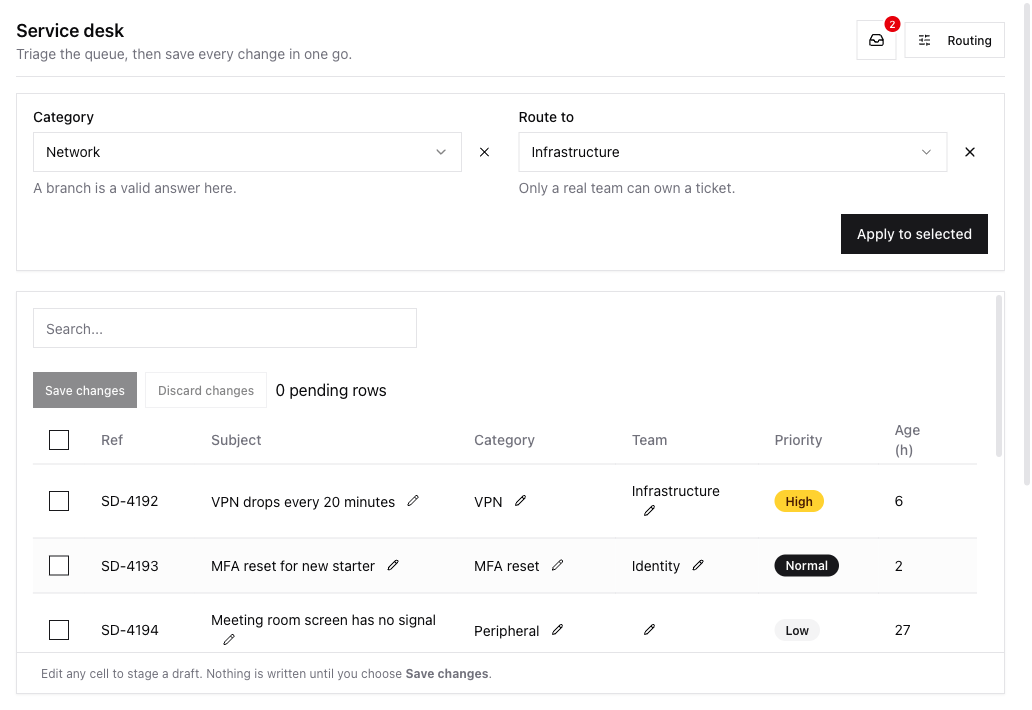
Task: Edit the MFA reset category cell
Action: [x=557, y=565]
